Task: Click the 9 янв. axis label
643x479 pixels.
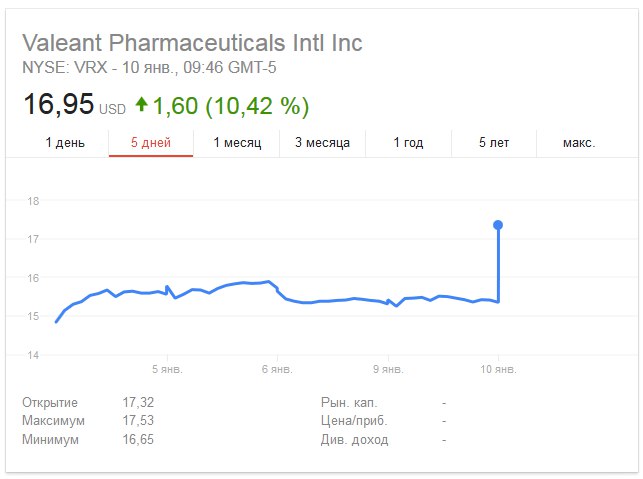Action: click(x=388, y=369)
